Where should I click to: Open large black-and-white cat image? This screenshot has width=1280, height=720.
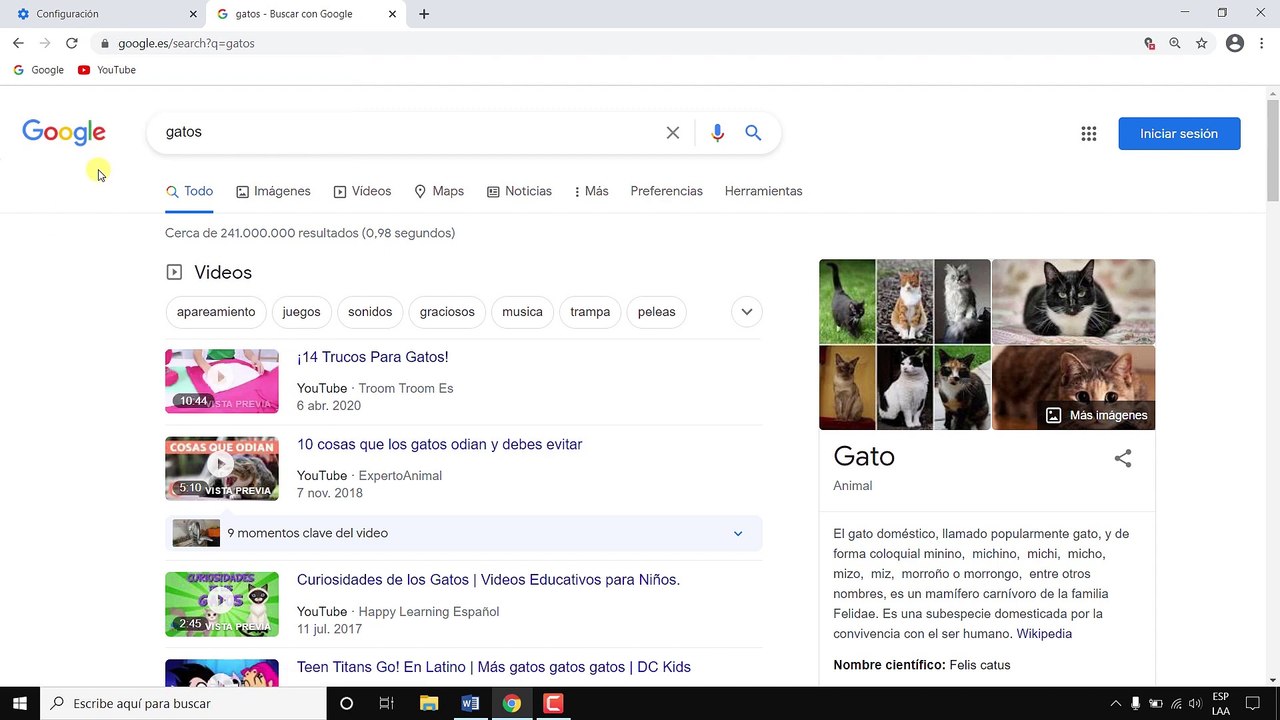tap(1073, 302)
